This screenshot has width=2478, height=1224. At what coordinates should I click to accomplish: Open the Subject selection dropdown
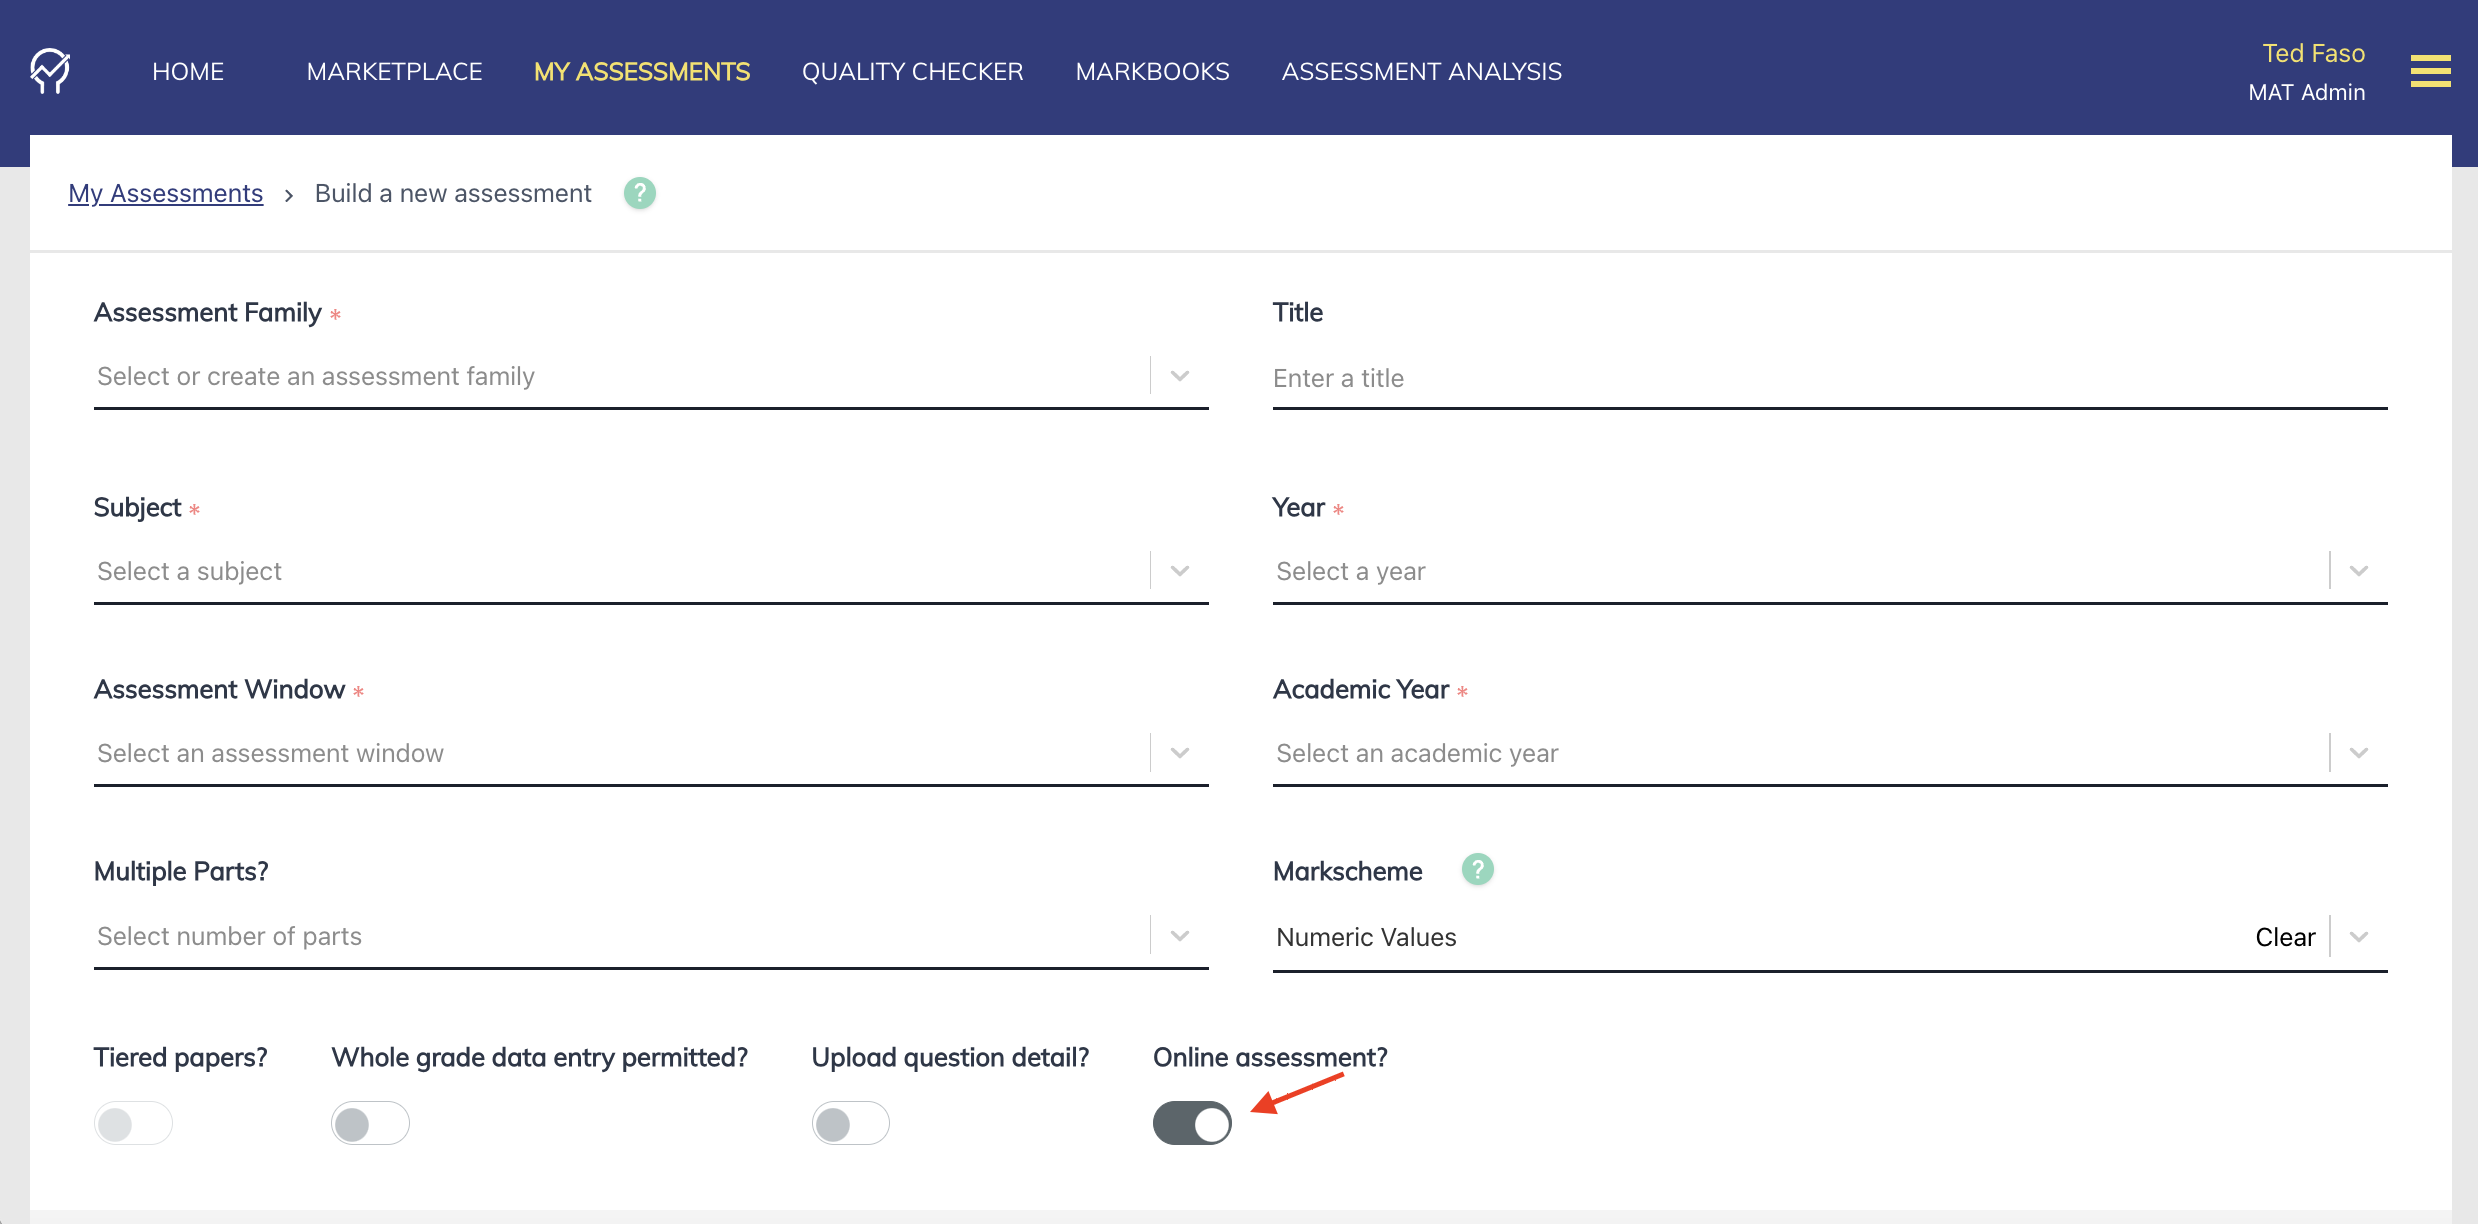1180,570
